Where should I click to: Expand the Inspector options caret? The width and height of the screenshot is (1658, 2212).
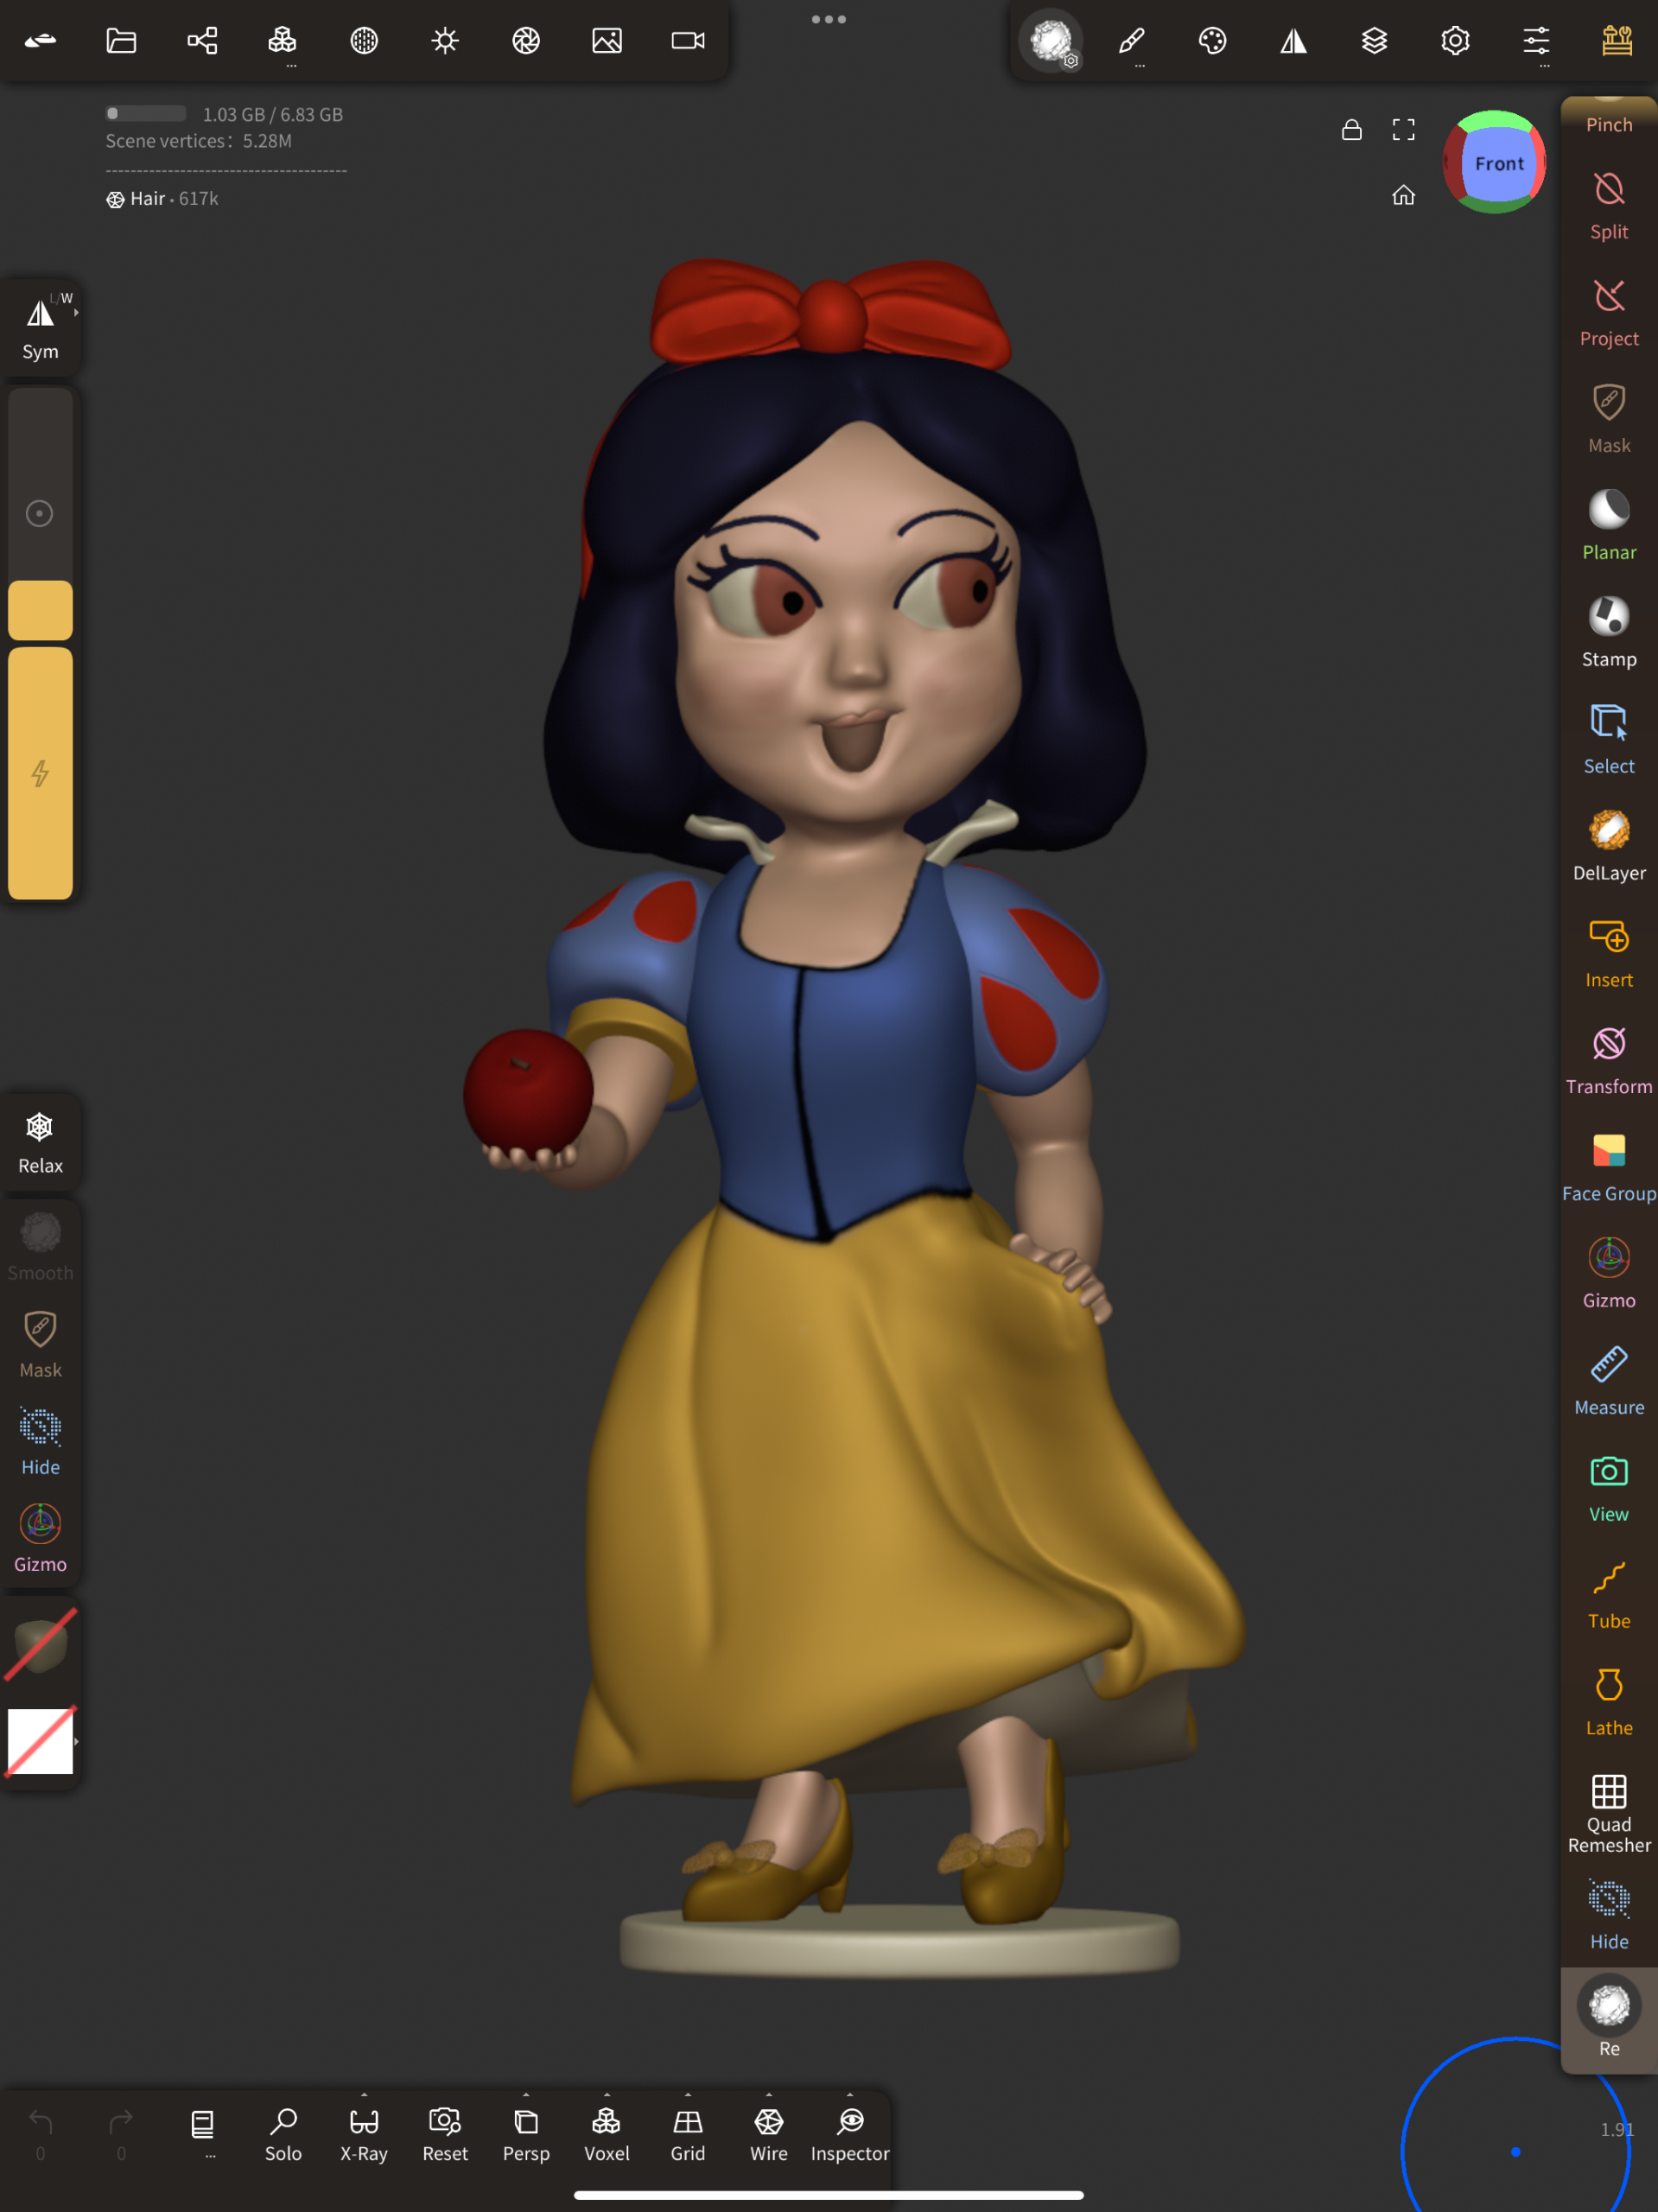pyautogui.click(x=850, y=2094)
